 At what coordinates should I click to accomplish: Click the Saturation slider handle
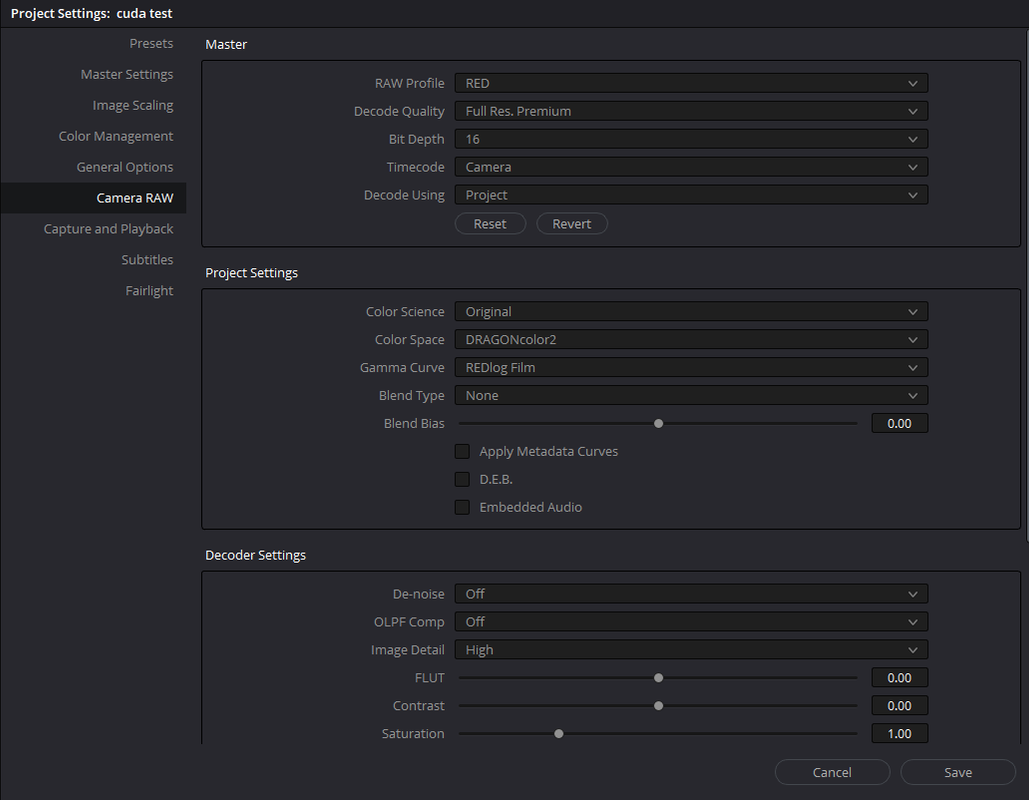click(558, 734)
